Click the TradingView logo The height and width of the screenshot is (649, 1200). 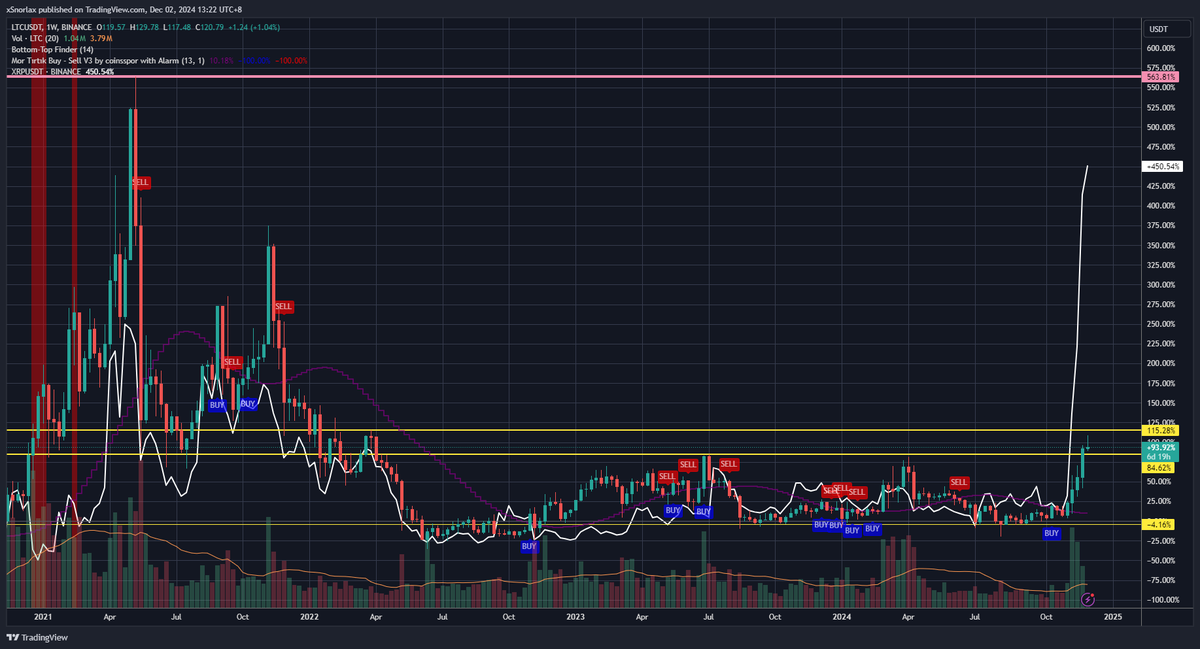[37, 637]
